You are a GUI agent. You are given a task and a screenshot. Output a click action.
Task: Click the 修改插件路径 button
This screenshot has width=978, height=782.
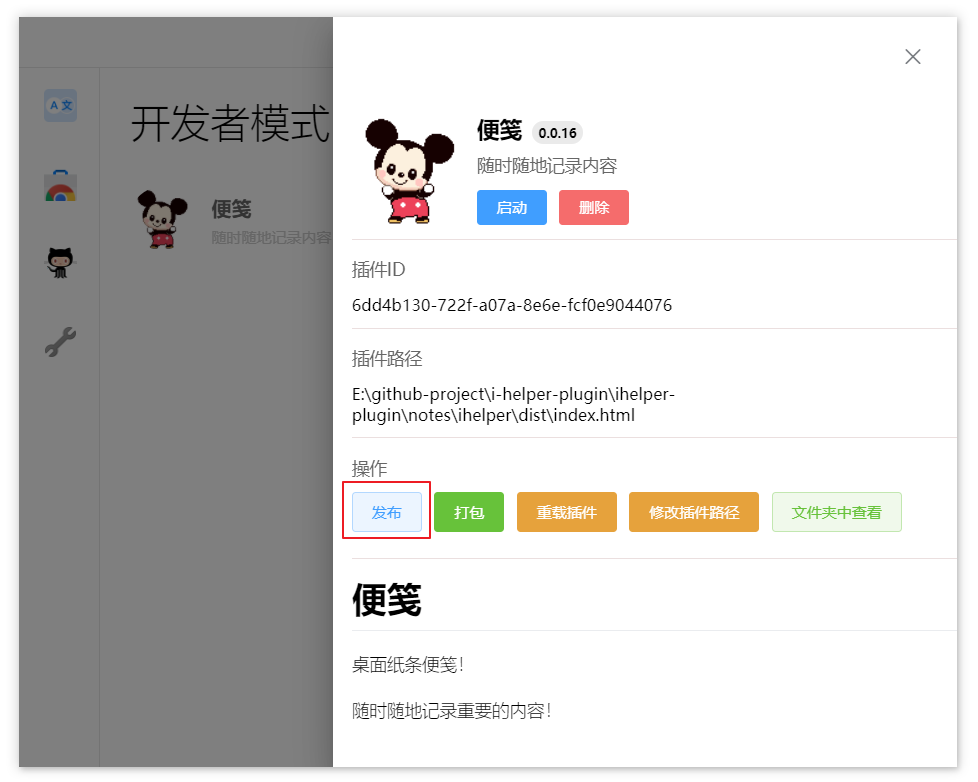[x=694, y=512]
